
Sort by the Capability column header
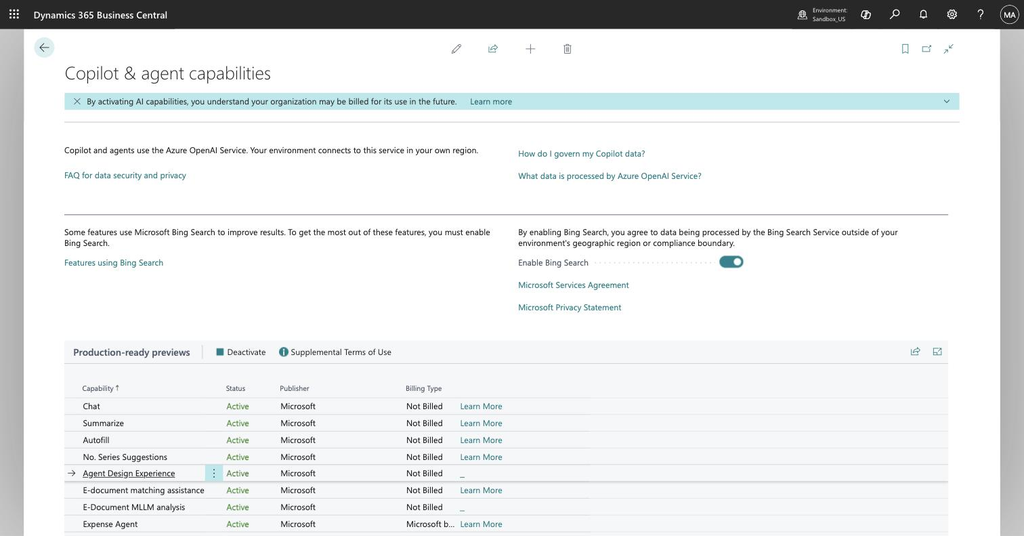point(101,388)
